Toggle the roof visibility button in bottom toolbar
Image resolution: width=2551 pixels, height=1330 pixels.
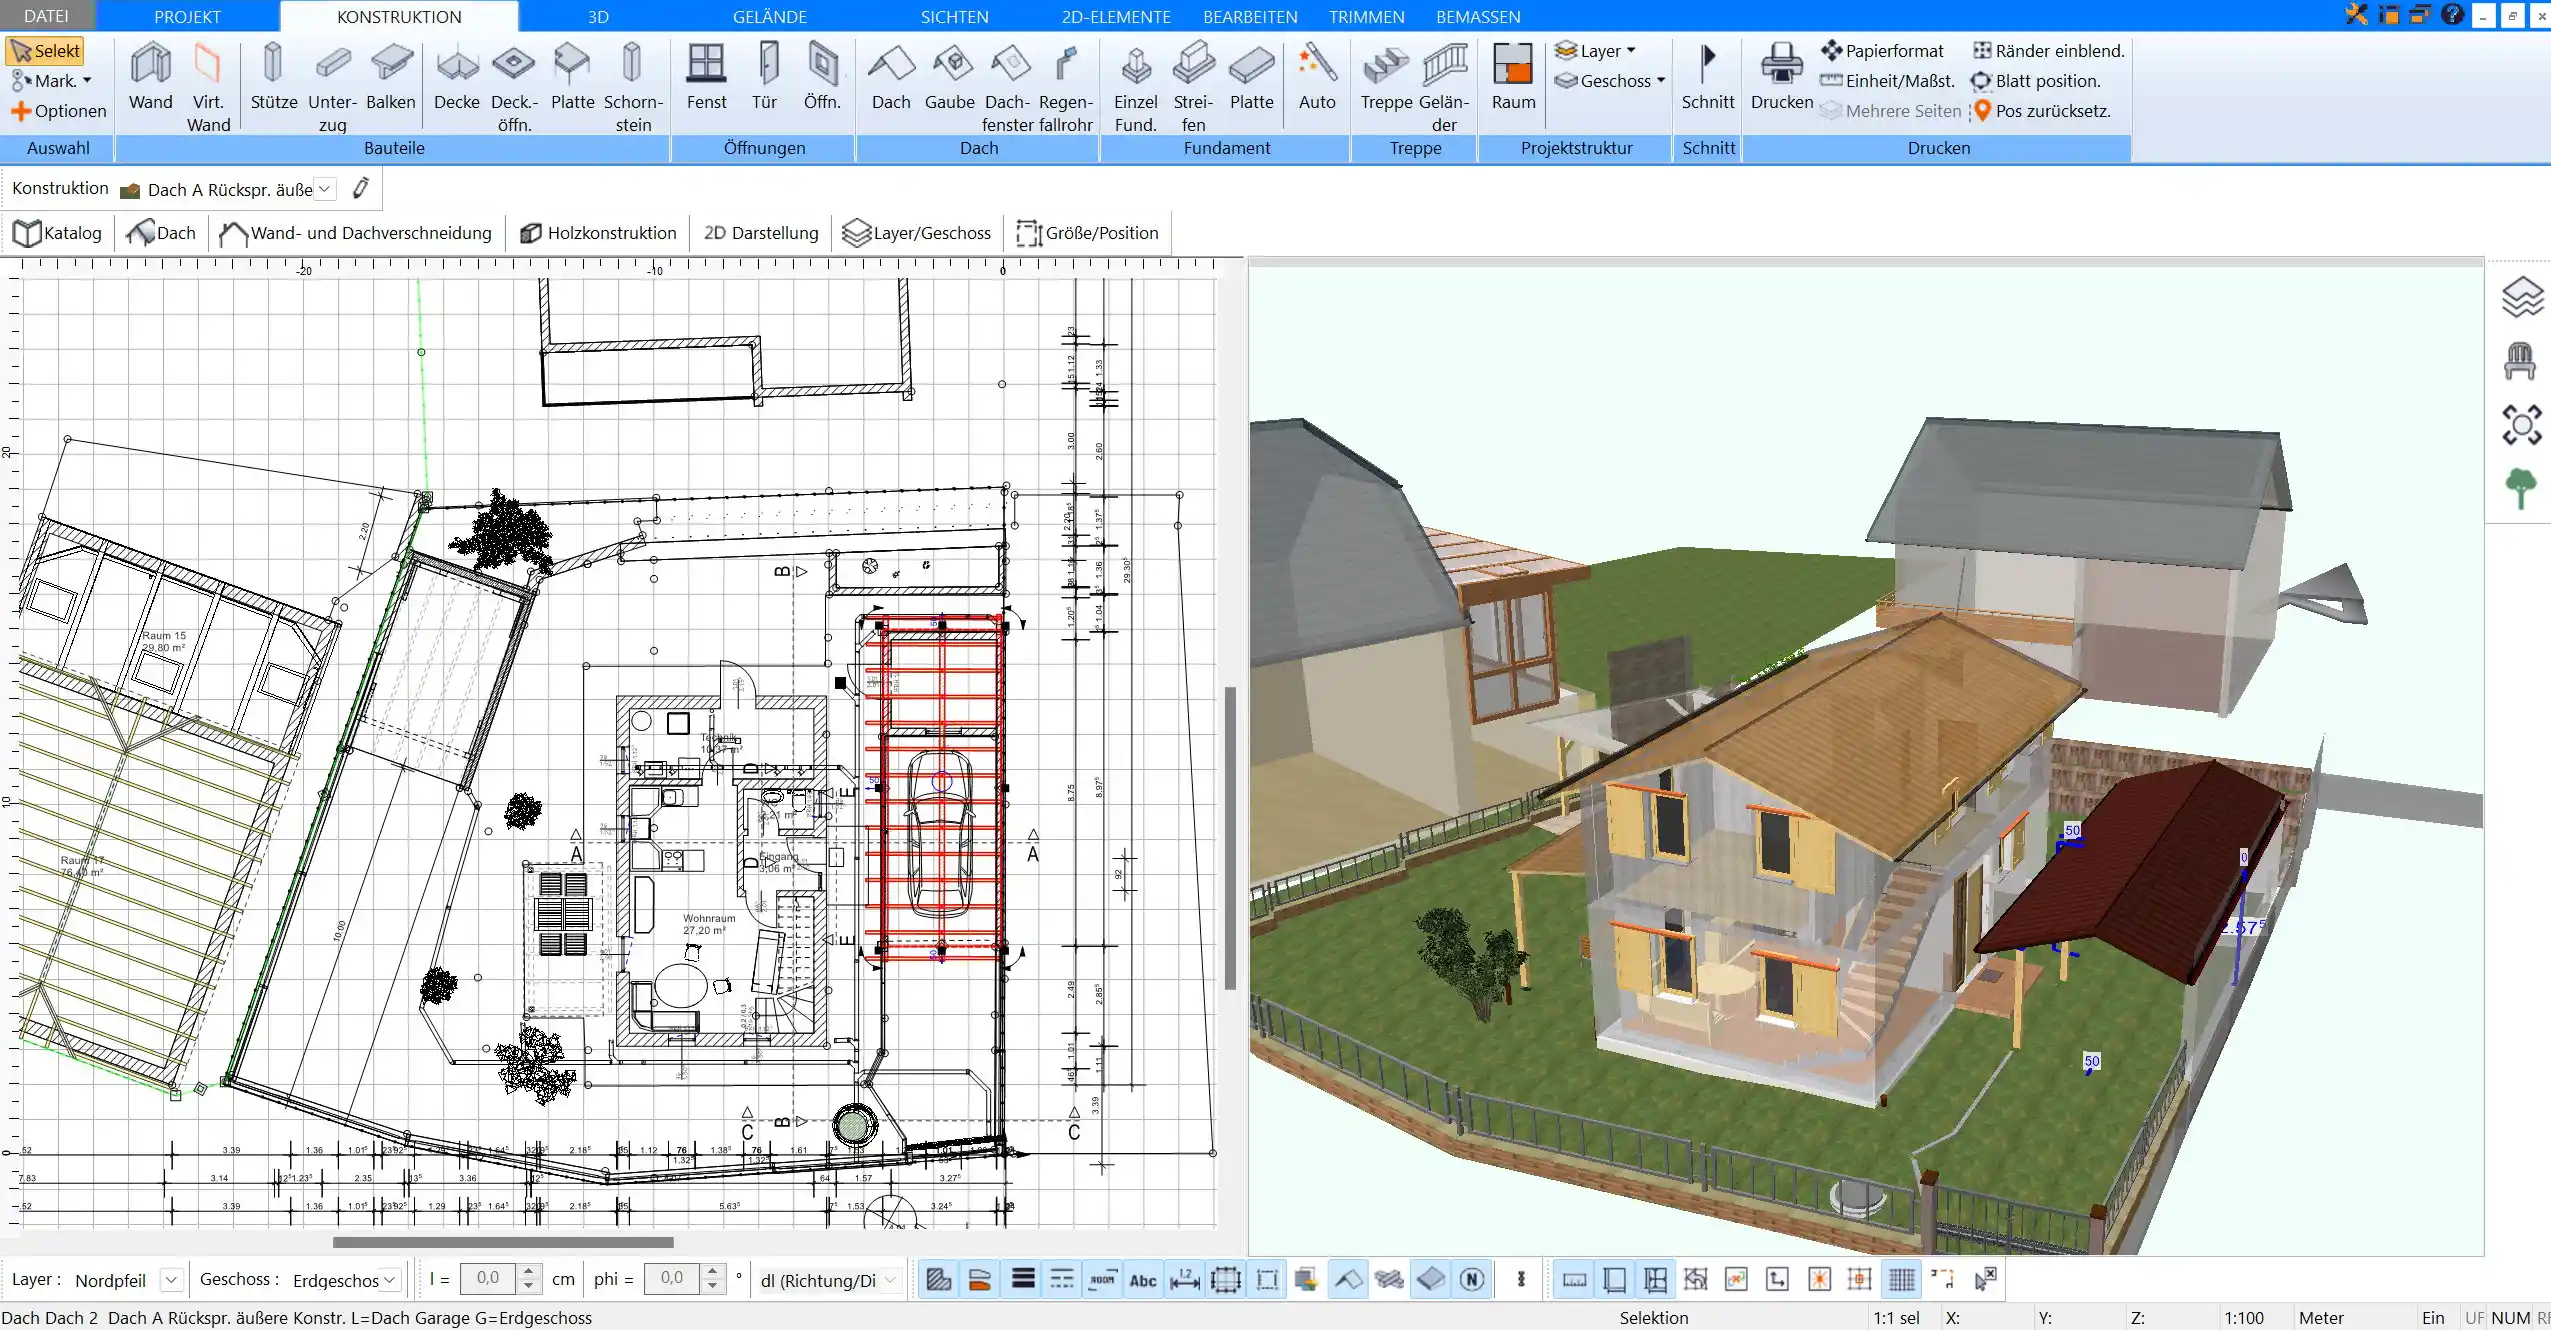point(1348,1279)
